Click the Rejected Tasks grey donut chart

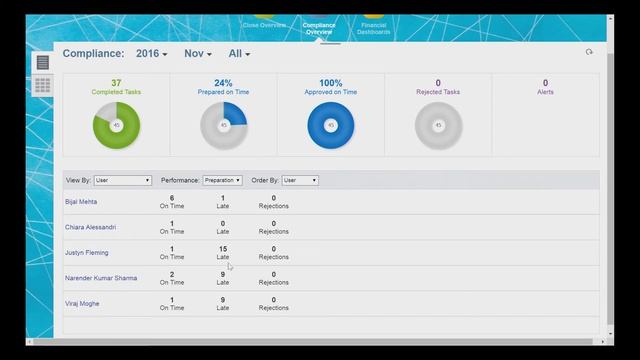(438, 125)
